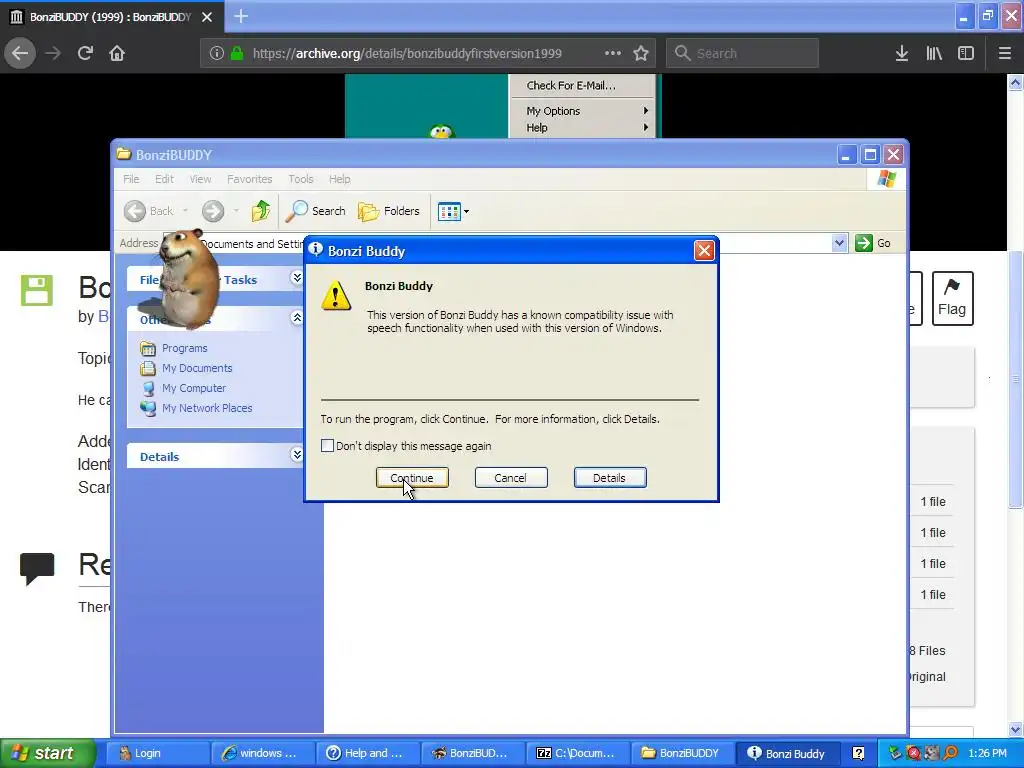Open View menu in BonziBUDDY explorer
This screenshot has height=768, width=1024.
click(200, 179)
